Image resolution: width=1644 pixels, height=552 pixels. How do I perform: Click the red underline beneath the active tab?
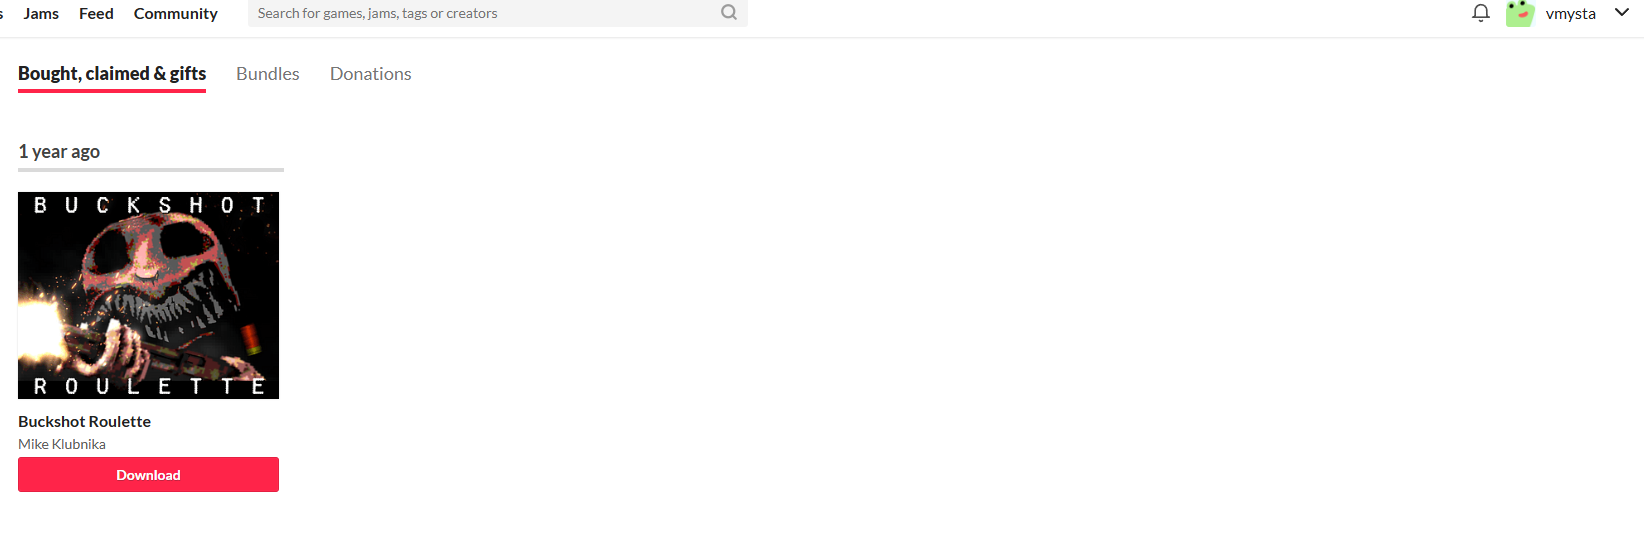coord(112,91)
